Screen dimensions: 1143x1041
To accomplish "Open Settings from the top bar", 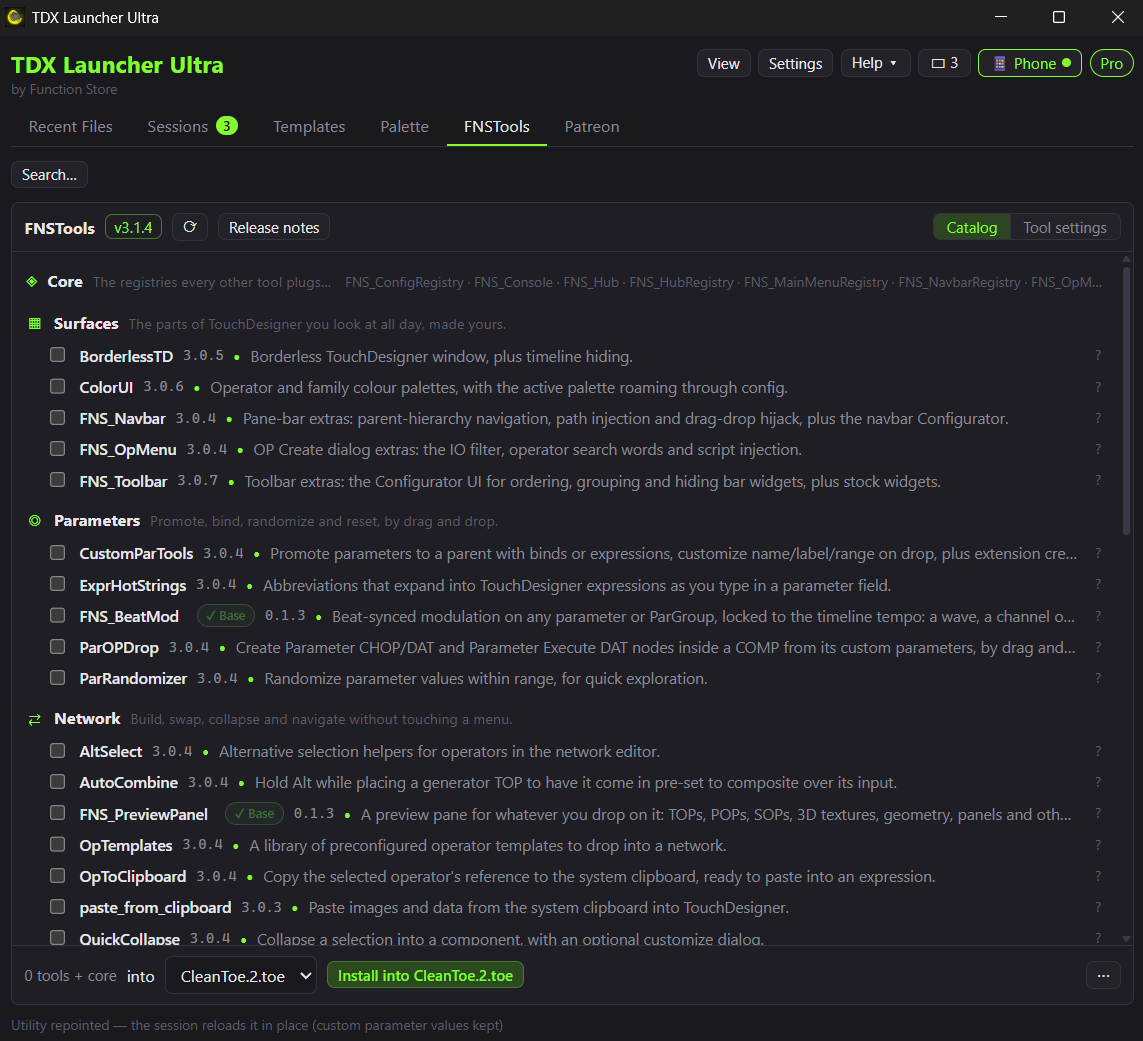I will [x=795, y=63].
